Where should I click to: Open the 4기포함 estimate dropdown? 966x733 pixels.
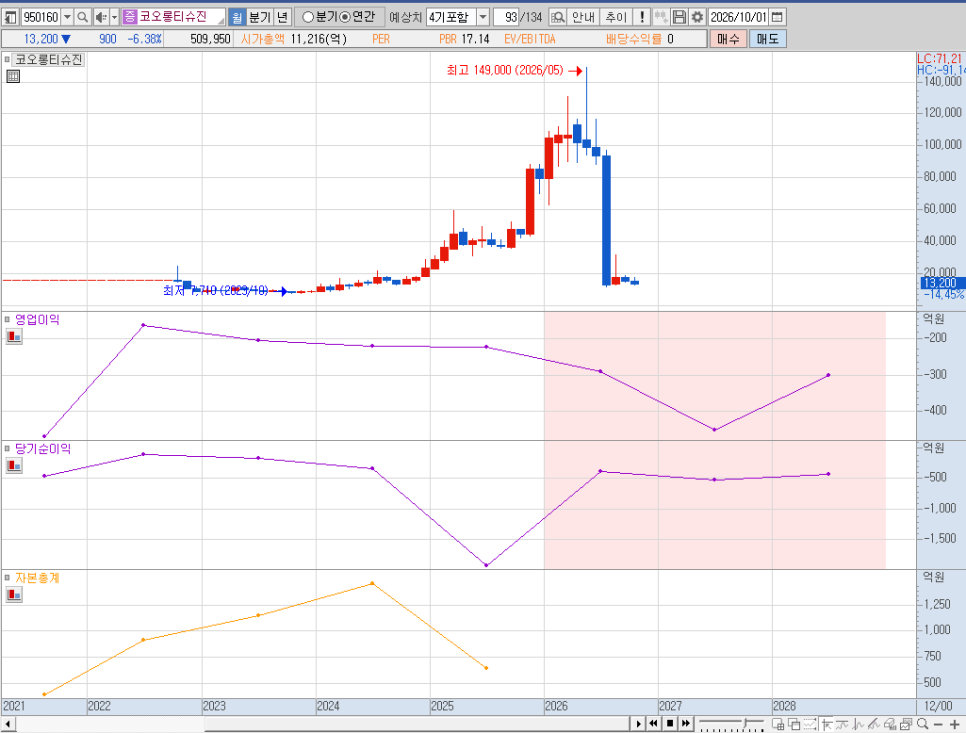pyautogui.click(x=484, y=17)
